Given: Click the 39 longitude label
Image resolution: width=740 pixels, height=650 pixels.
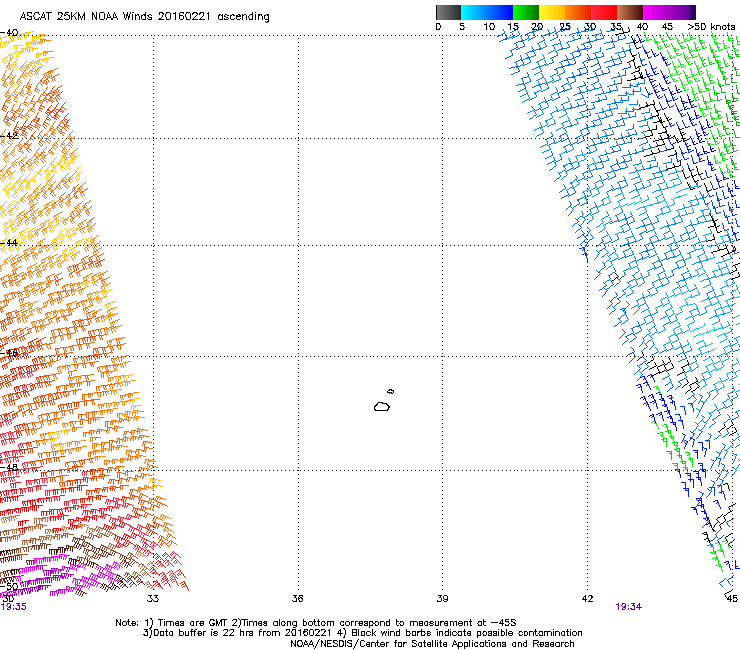Looking at the screenshot, I should 442,599.
